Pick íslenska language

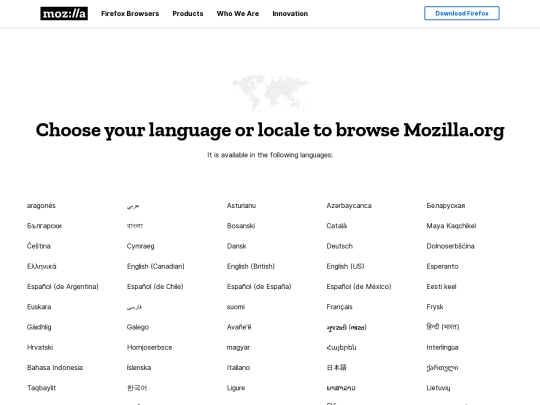139,367
